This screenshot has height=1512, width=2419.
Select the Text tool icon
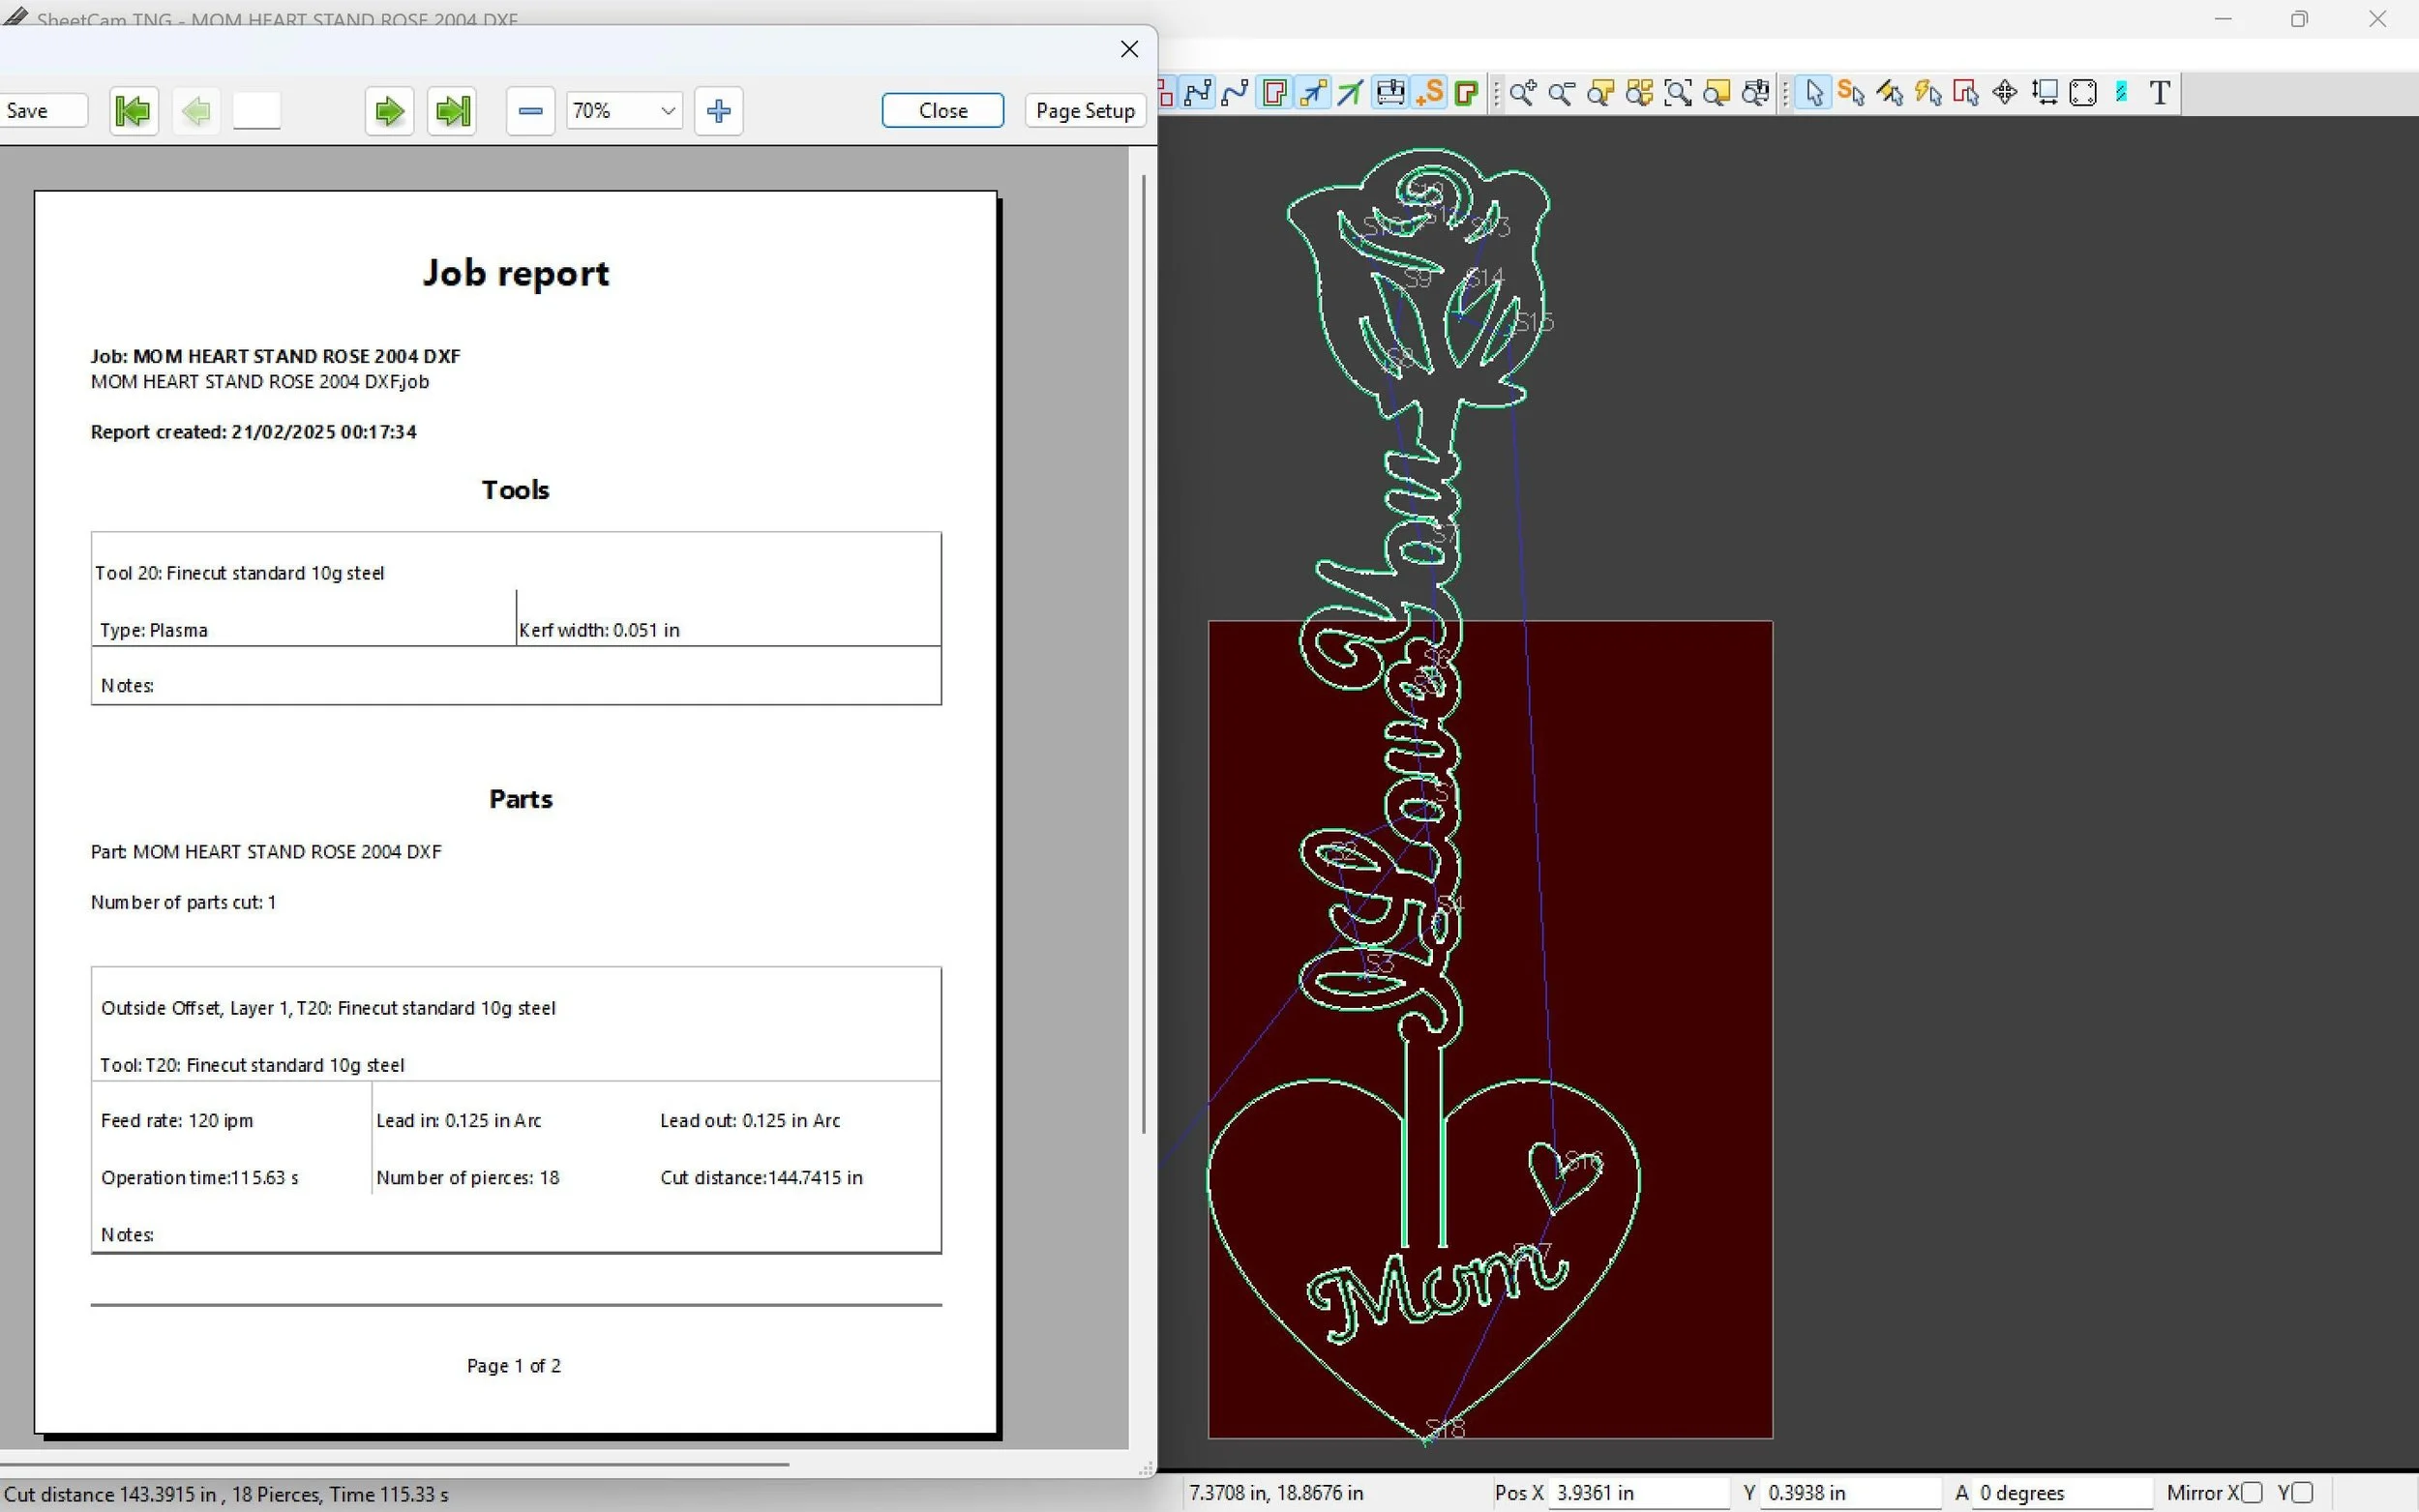coord(2159,93)
